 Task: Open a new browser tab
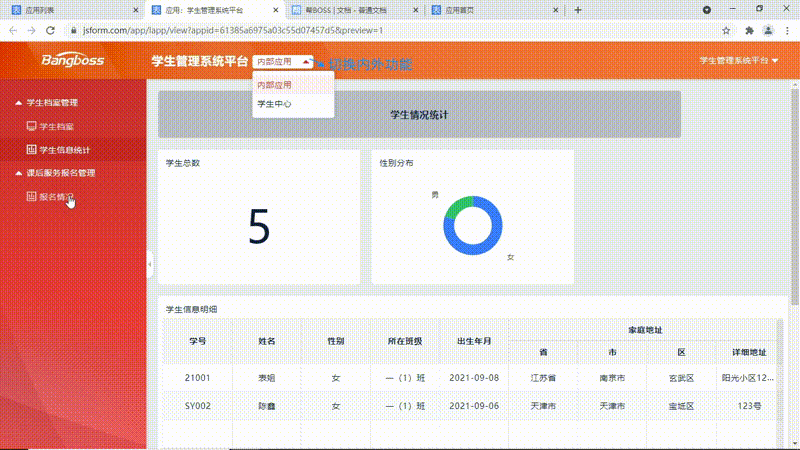(x=578, y=10)
